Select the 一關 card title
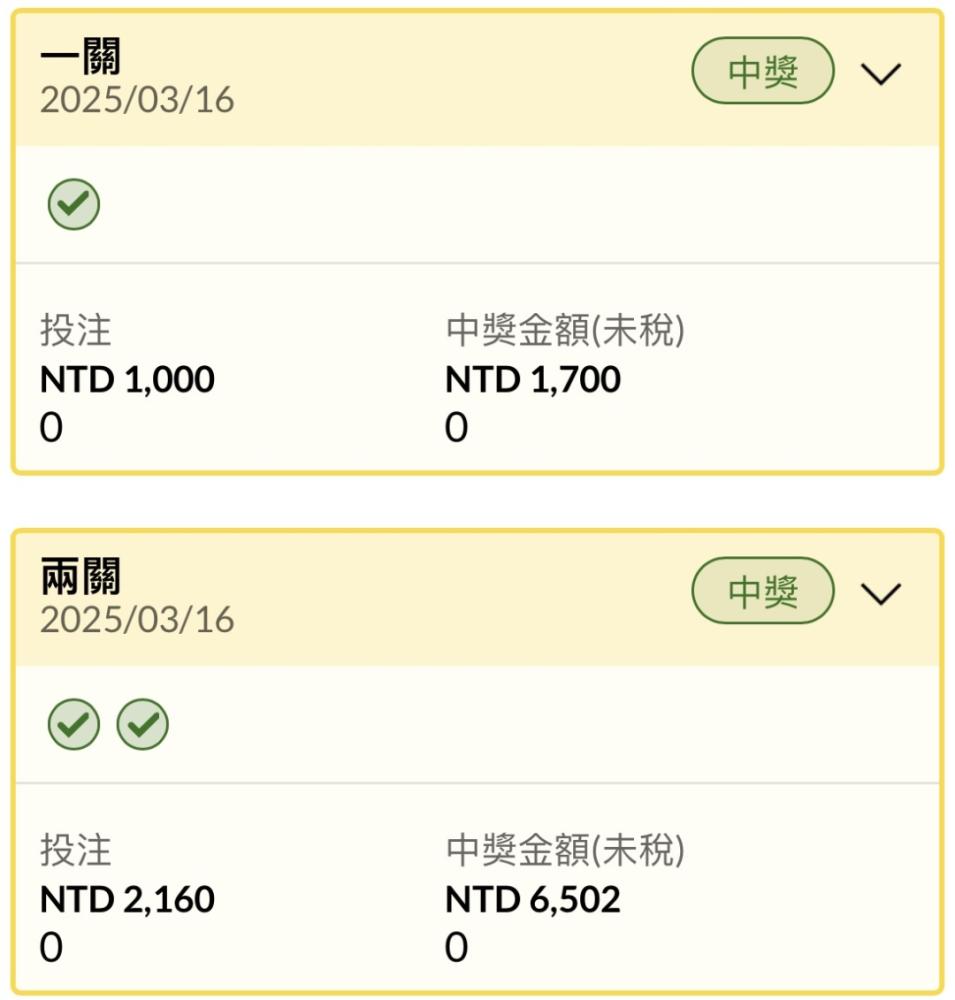Image resolution: width=955 pixels, height=1000 pixels. click(80, 56)
